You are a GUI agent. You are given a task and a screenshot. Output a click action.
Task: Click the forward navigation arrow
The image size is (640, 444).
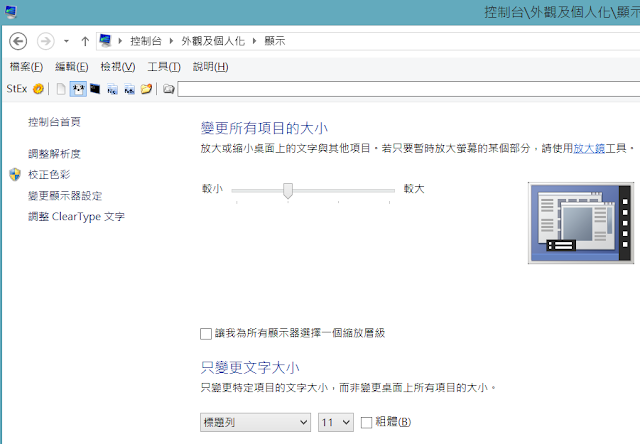[45, 41]
